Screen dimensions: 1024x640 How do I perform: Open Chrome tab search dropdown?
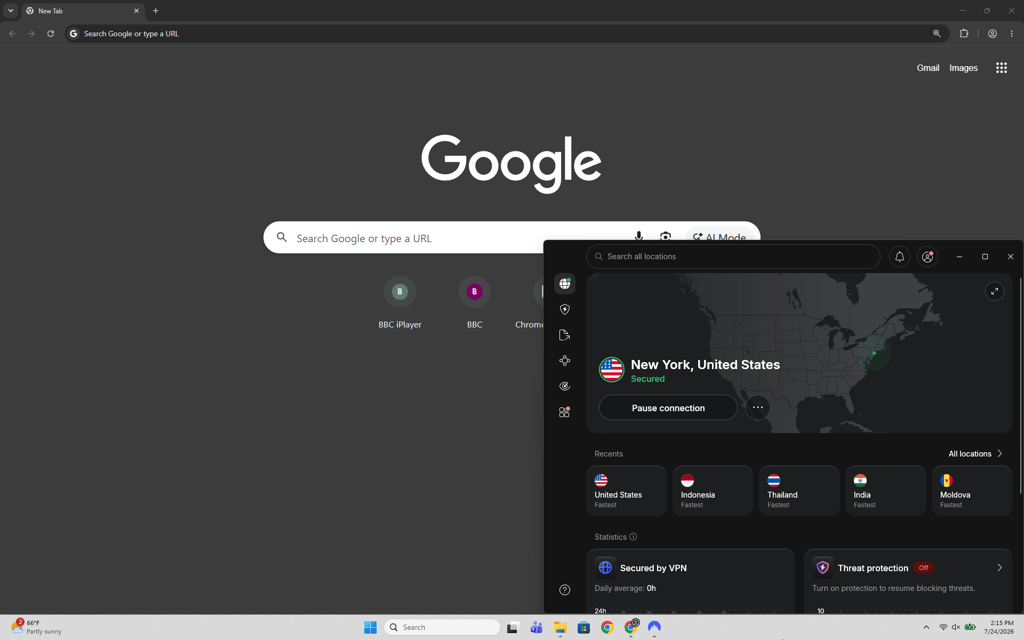(10, 10)
